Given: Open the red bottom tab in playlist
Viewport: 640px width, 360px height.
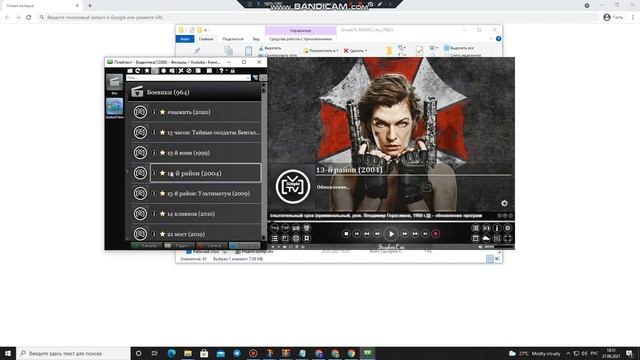Looking at the screenshot, I should tap(211, 246).
